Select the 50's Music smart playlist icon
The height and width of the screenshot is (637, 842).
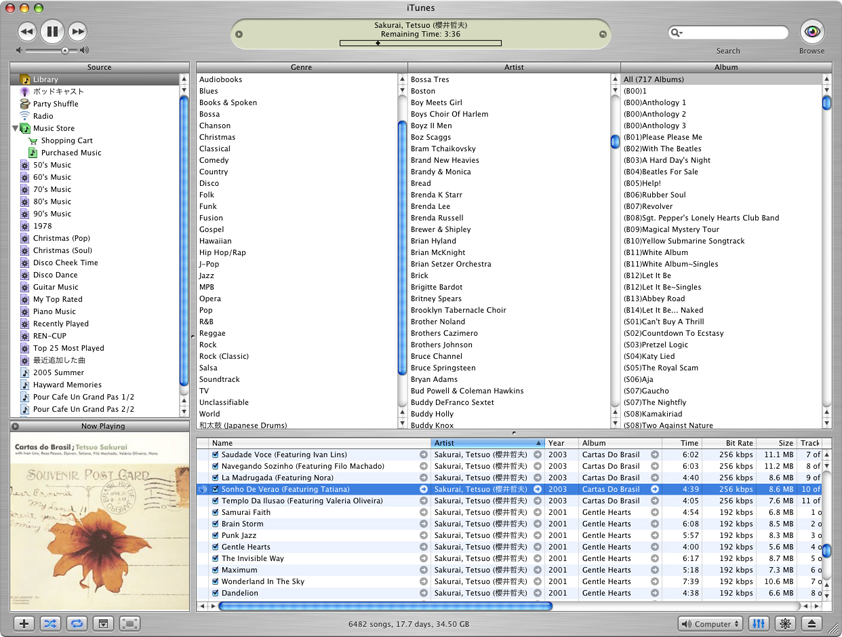(x=25, y=165)
